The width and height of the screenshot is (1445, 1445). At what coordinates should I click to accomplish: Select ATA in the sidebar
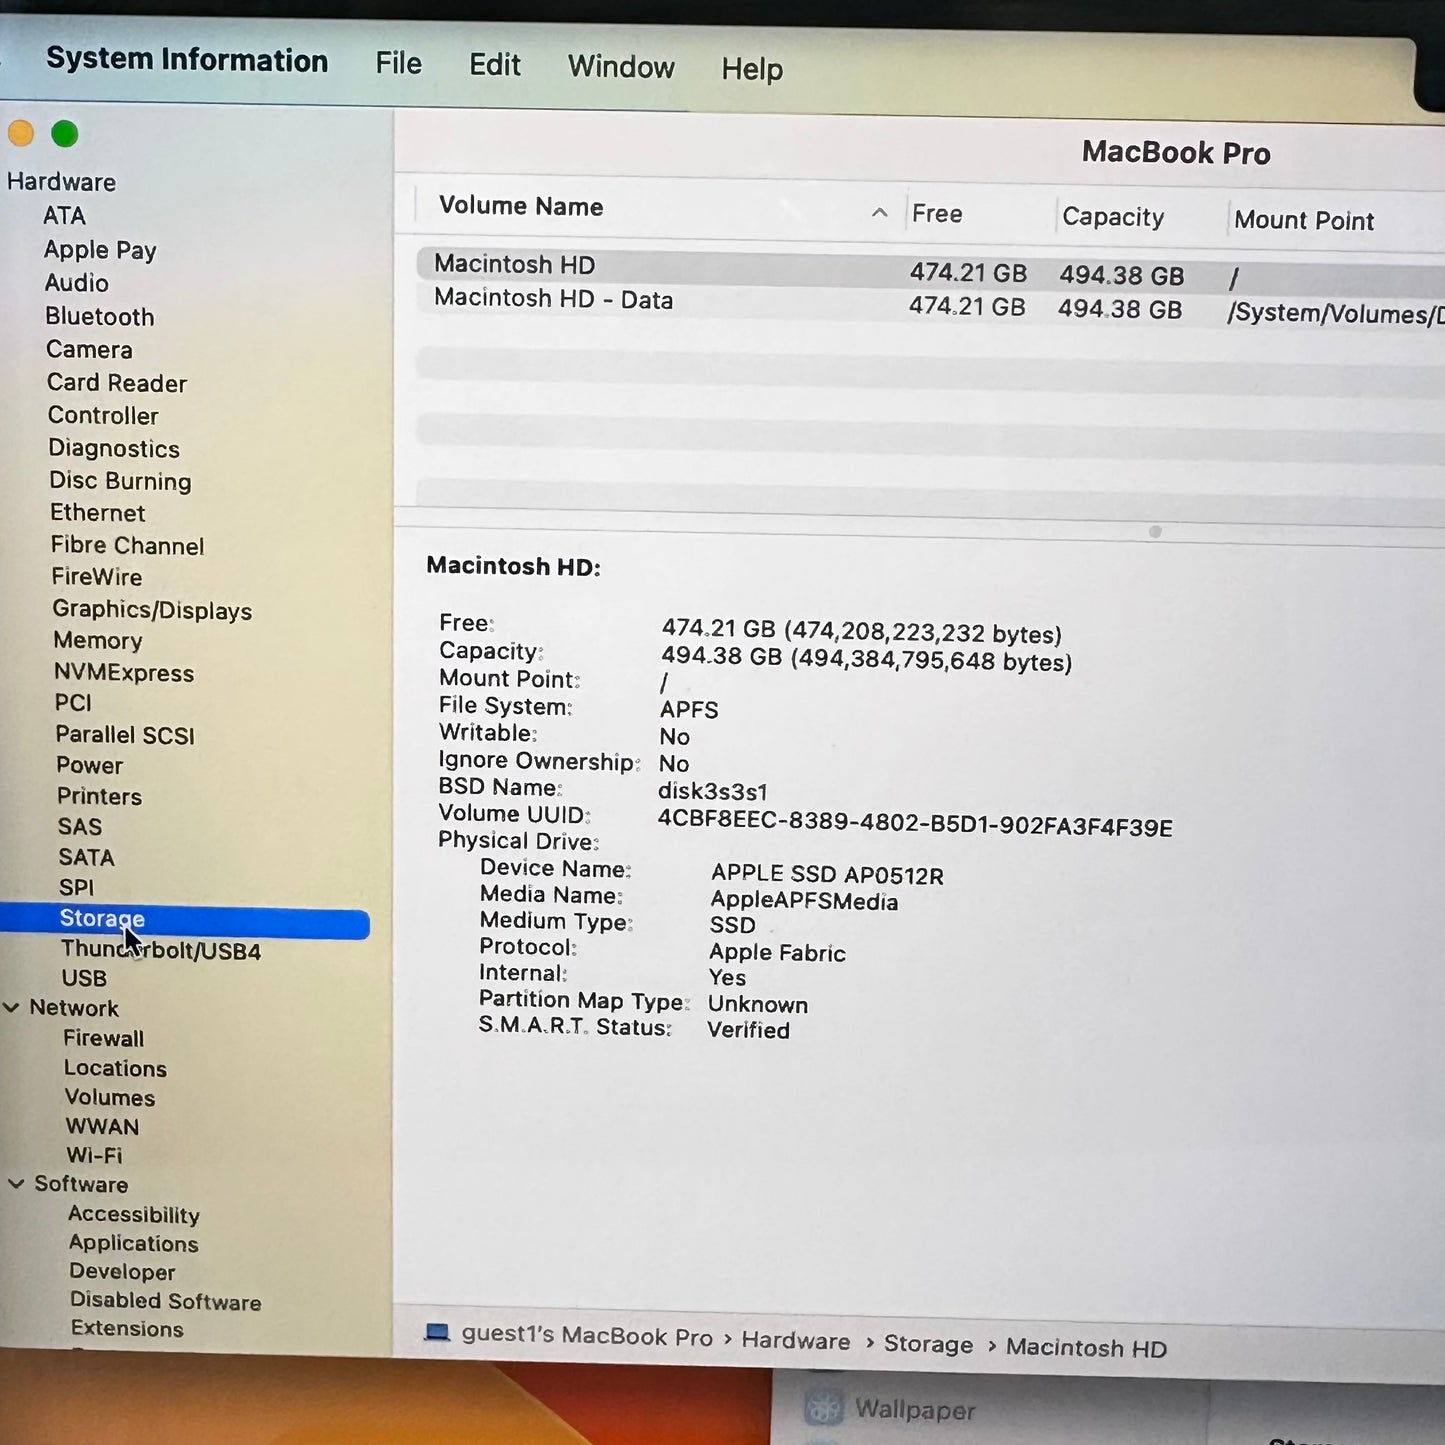coord(64,216)
